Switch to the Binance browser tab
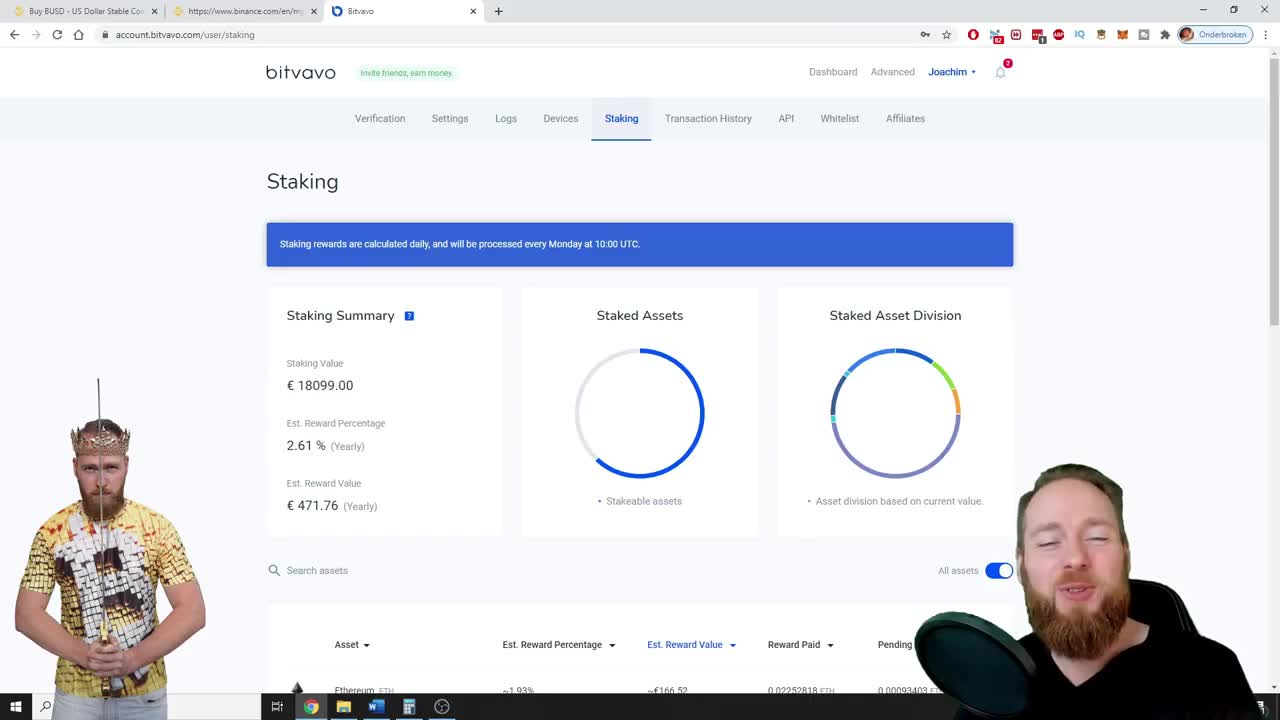 245,11
